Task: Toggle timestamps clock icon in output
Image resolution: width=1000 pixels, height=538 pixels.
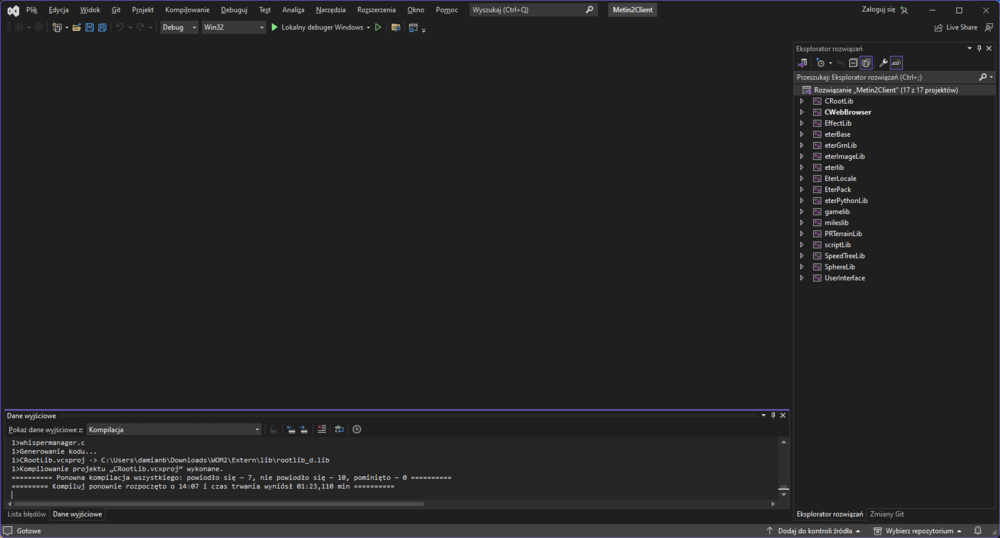Action: (x=357, y=430)
